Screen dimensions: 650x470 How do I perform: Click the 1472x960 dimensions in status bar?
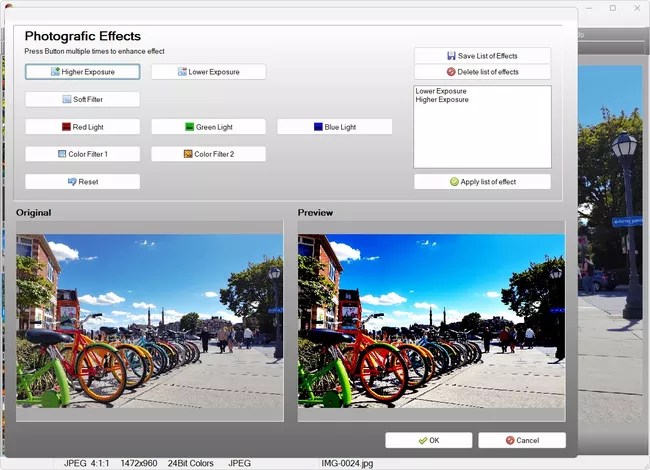139,463
